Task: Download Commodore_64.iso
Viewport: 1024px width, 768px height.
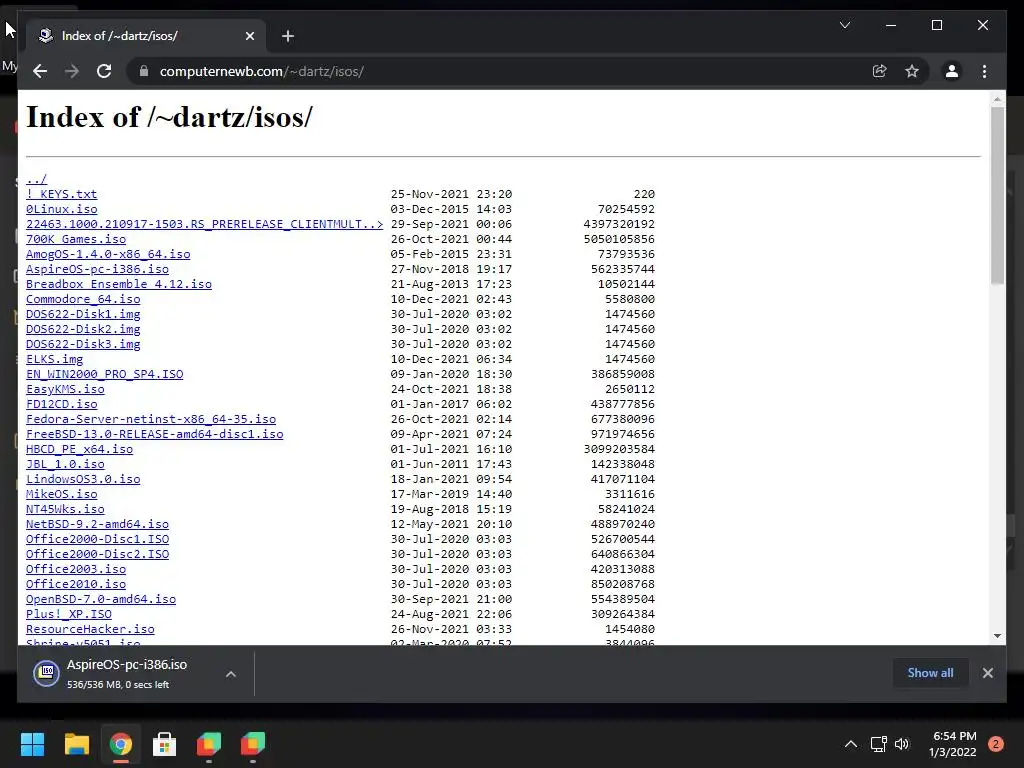Action: point(83,299)
